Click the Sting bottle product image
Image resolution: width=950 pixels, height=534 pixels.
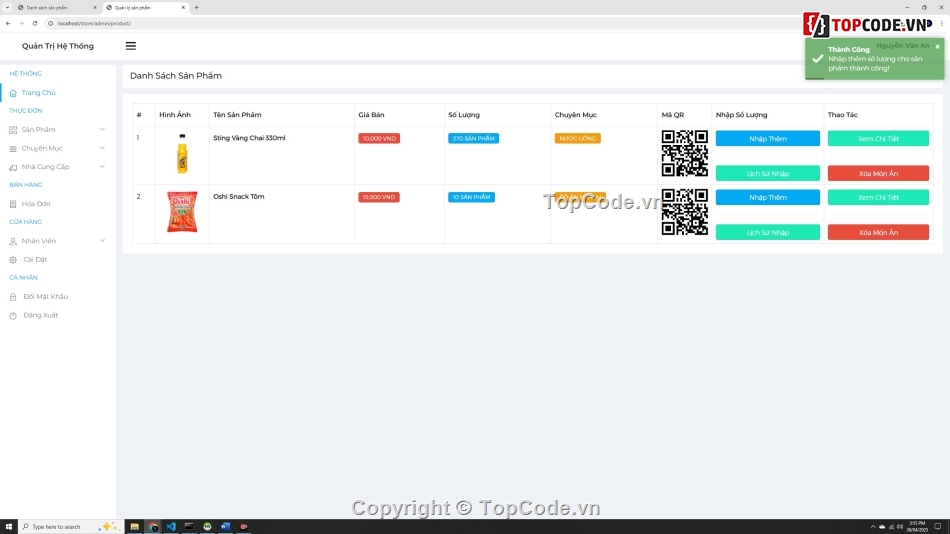[182, 154]
